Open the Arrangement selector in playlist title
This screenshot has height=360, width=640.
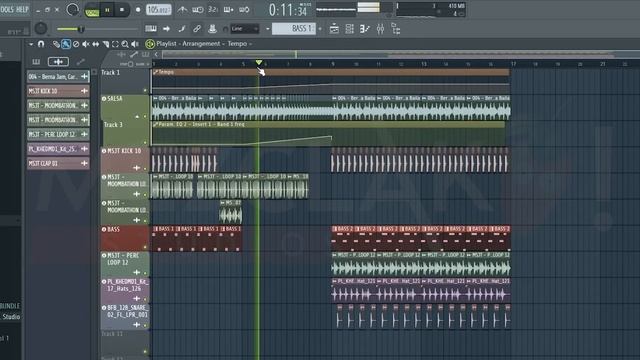201,44
